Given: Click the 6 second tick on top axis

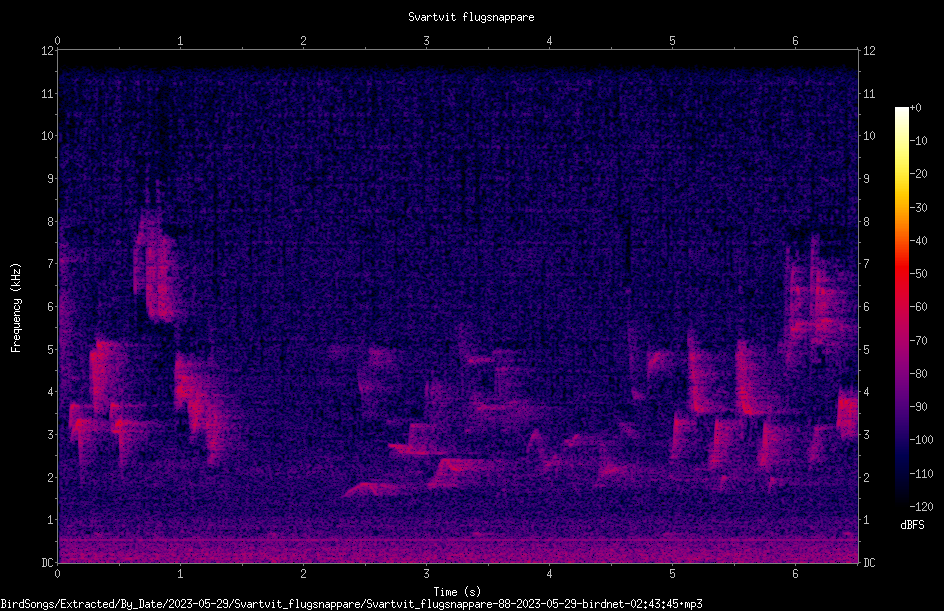Looking at the screenshot, I should tap(795, 41).
